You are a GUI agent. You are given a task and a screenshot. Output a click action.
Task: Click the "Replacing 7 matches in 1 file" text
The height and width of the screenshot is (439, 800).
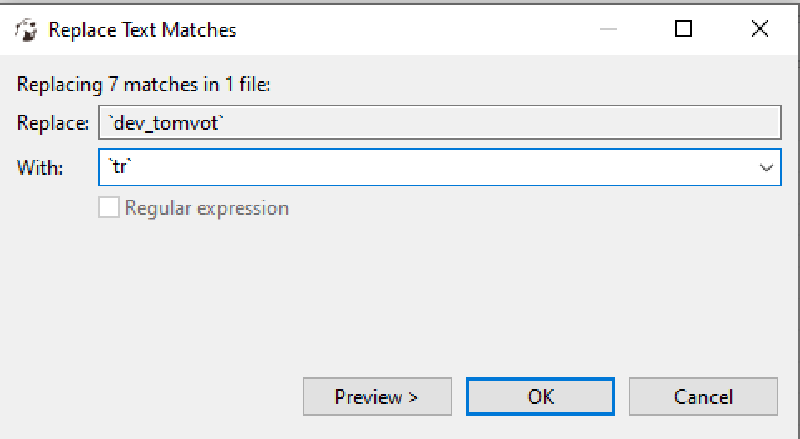(x=144, y=85)
